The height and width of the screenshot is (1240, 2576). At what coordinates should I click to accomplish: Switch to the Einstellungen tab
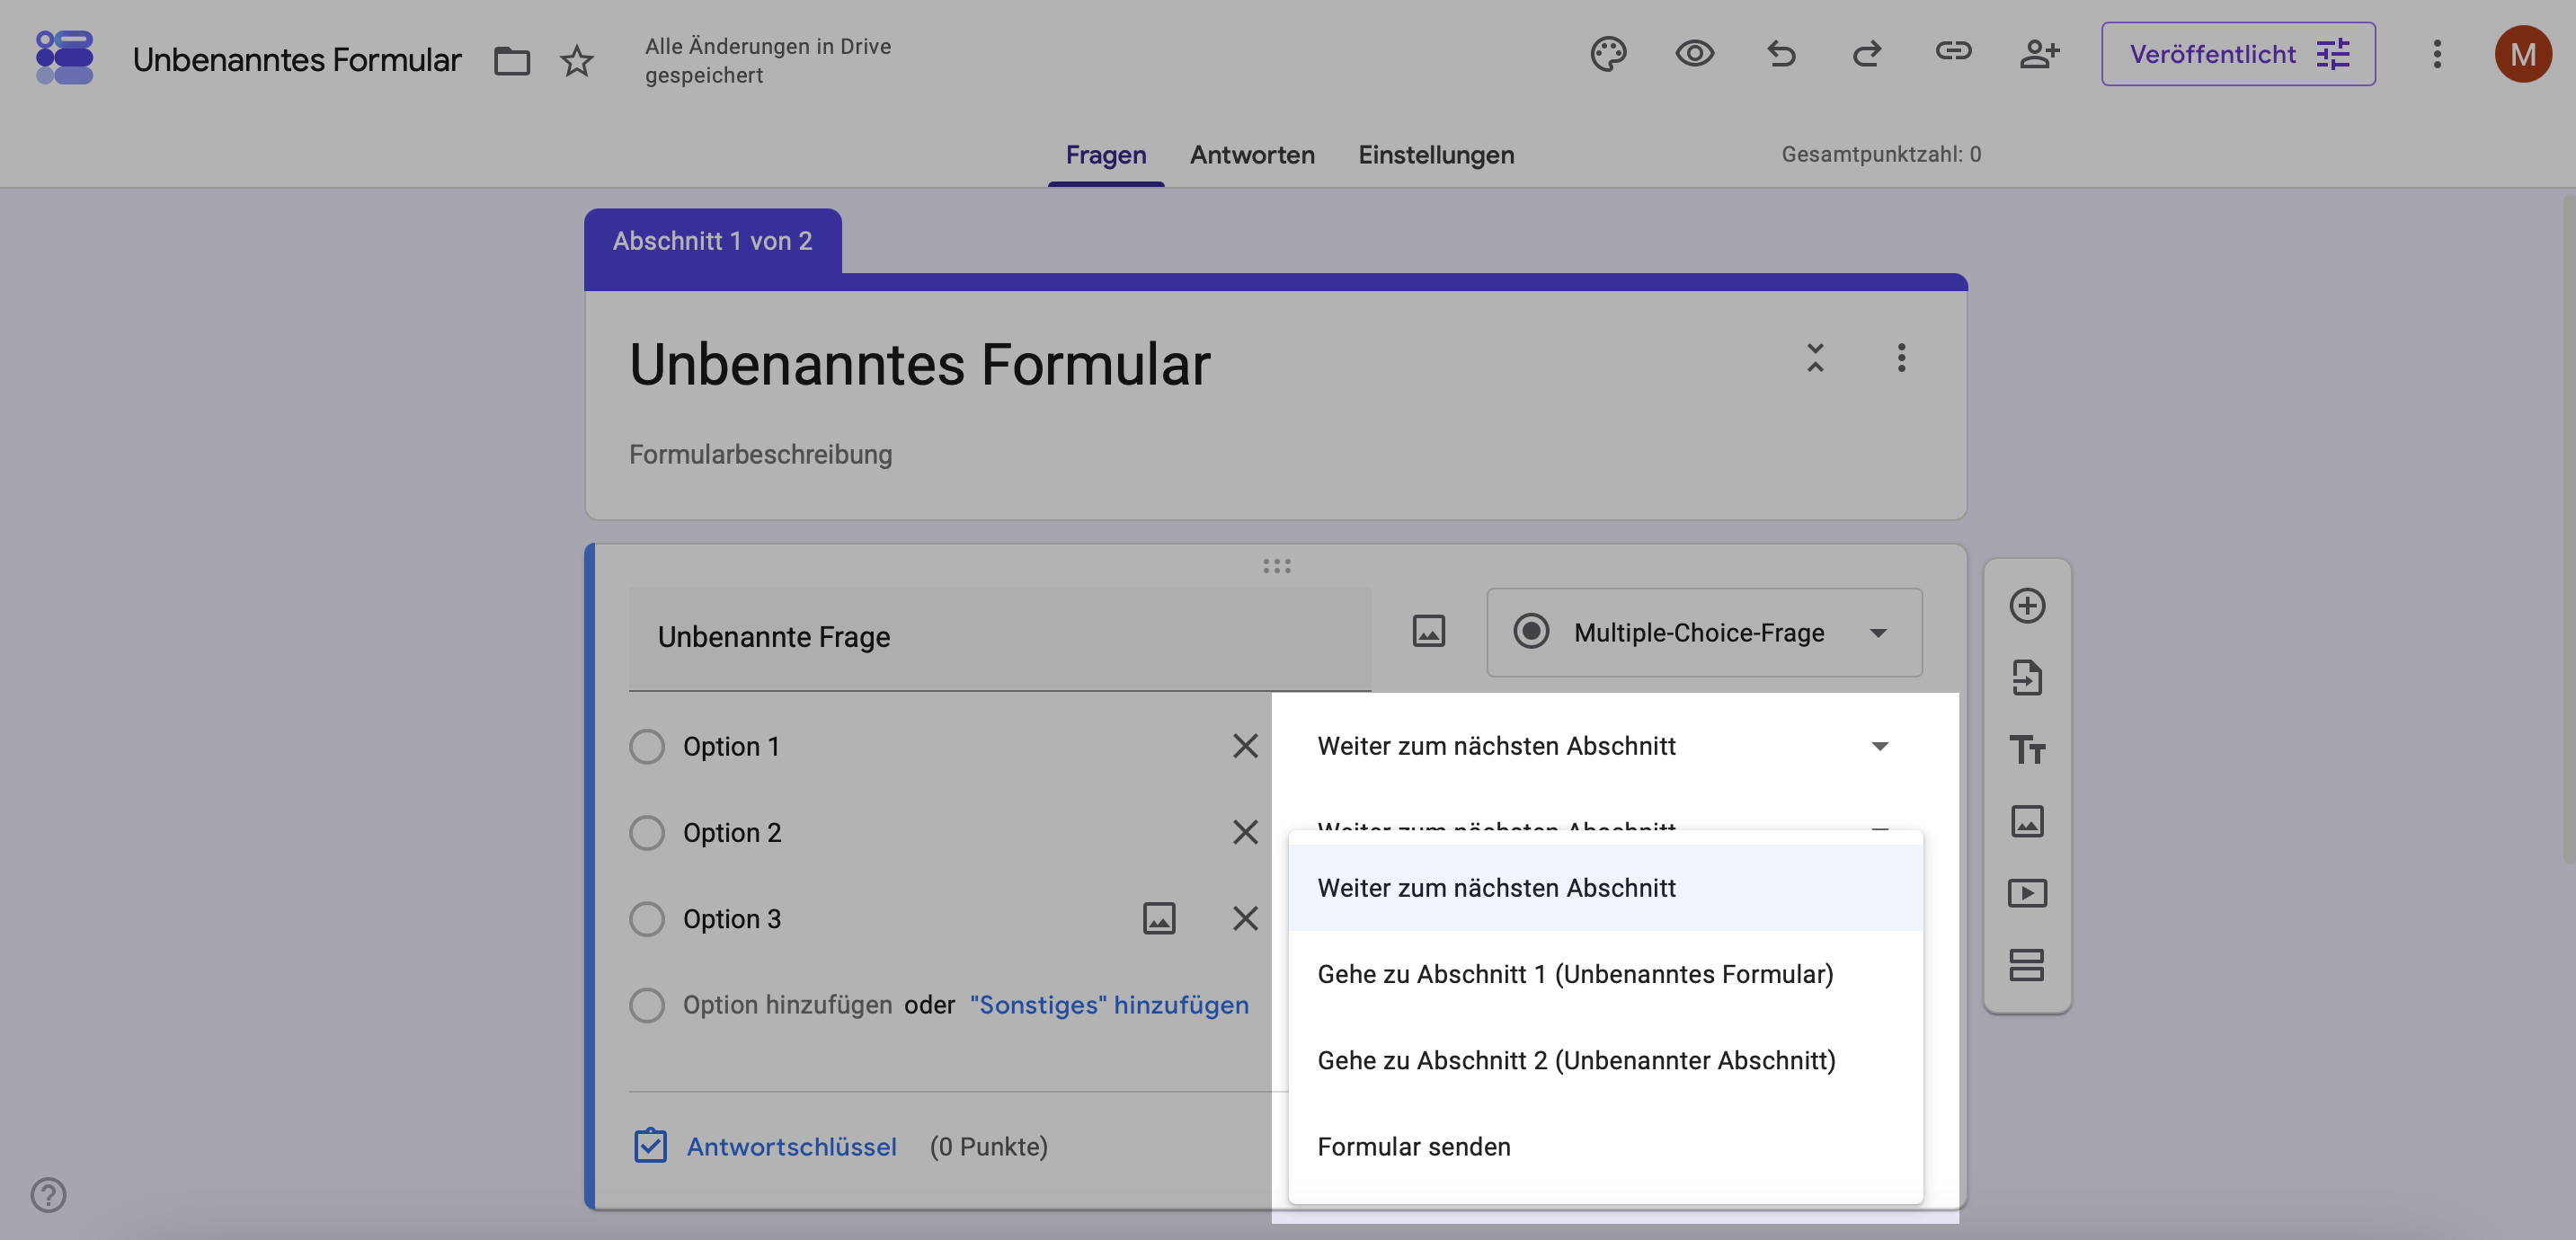[1435, 155]
